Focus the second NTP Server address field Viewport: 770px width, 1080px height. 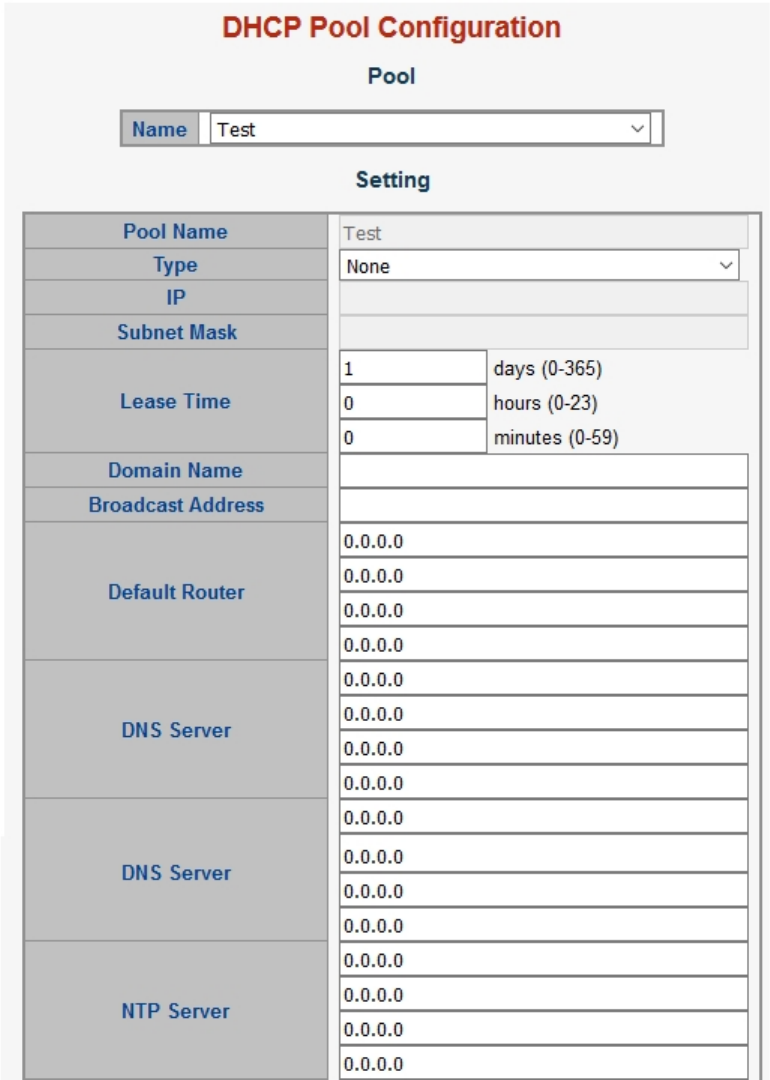(x=543, y=995)
